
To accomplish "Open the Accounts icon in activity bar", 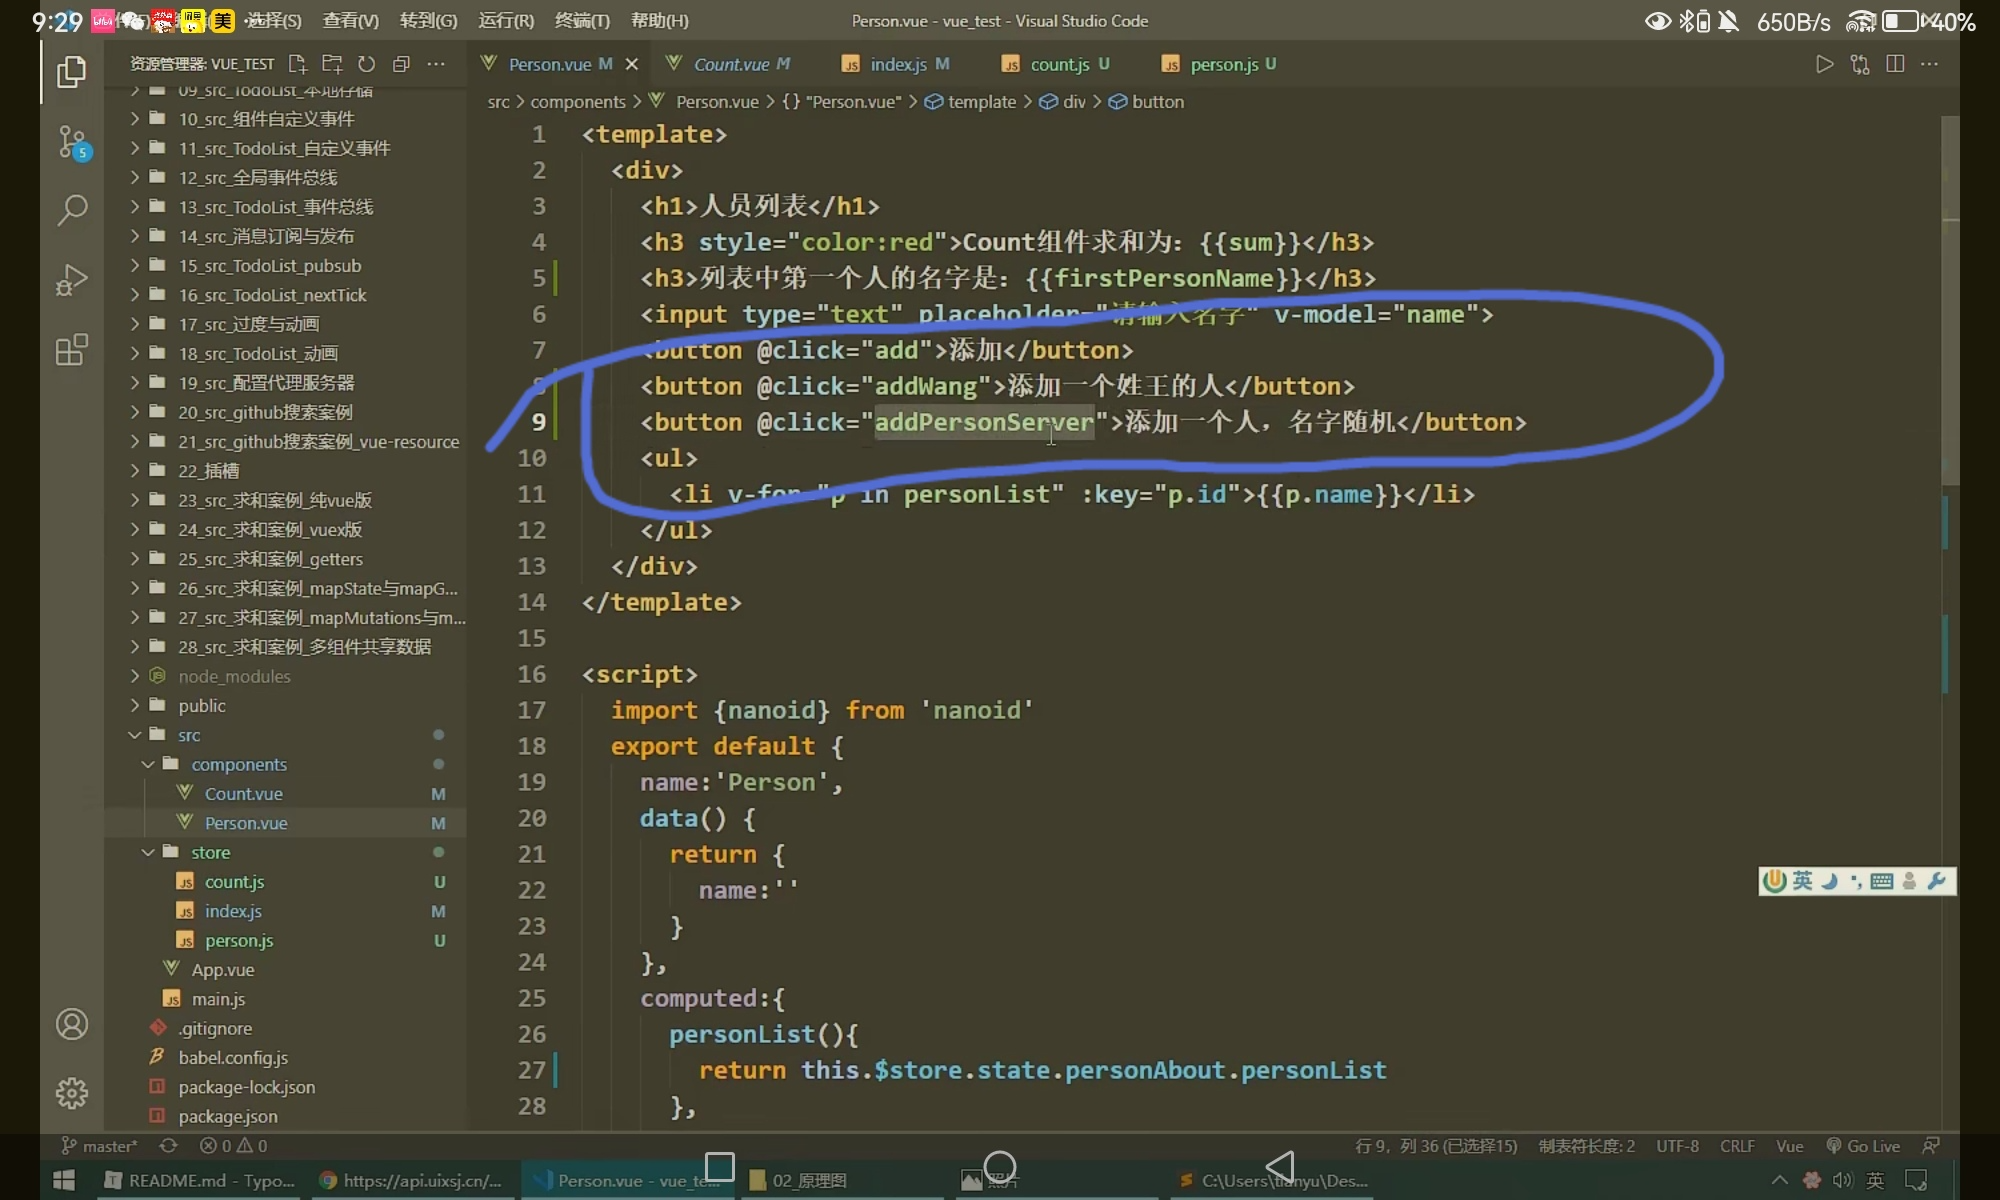I will pos(72,1024).
